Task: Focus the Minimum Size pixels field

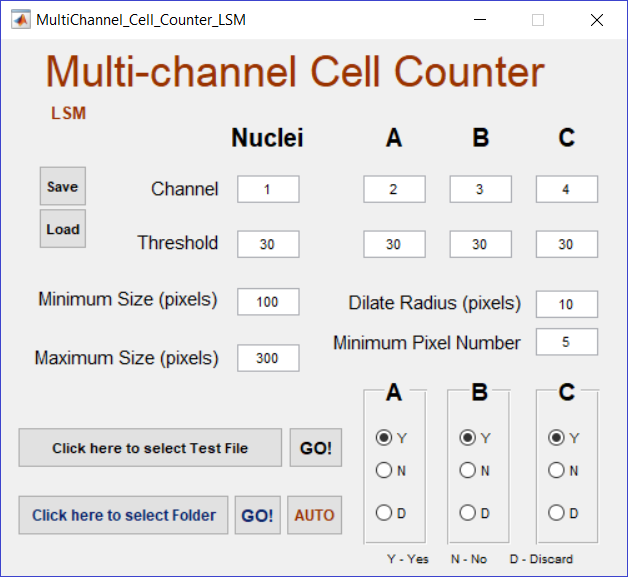Action: (268, 301)
